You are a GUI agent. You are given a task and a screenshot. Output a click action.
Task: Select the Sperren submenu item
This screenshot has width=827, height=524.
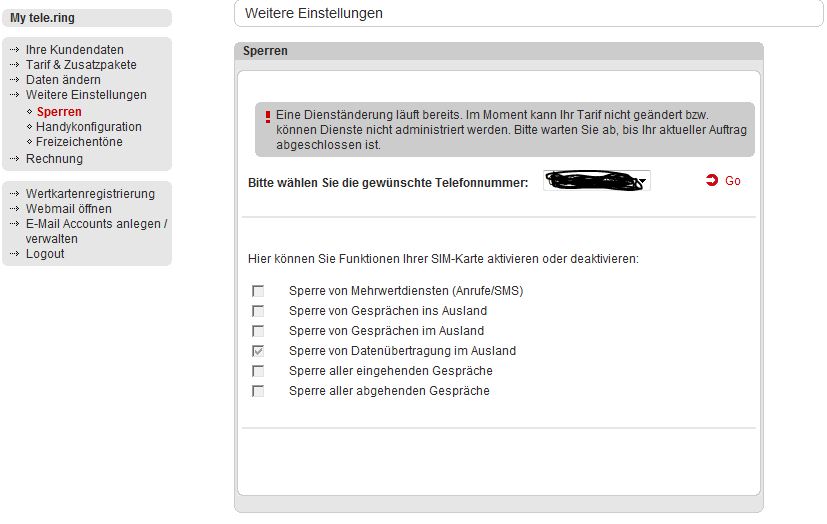coord(59,112)
